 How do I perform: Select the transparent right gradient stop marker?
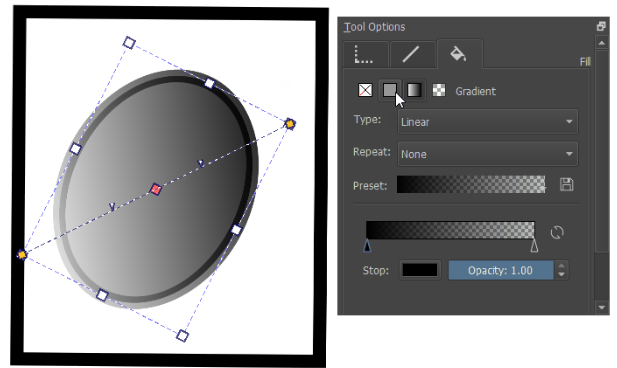(x=534, y=246)
